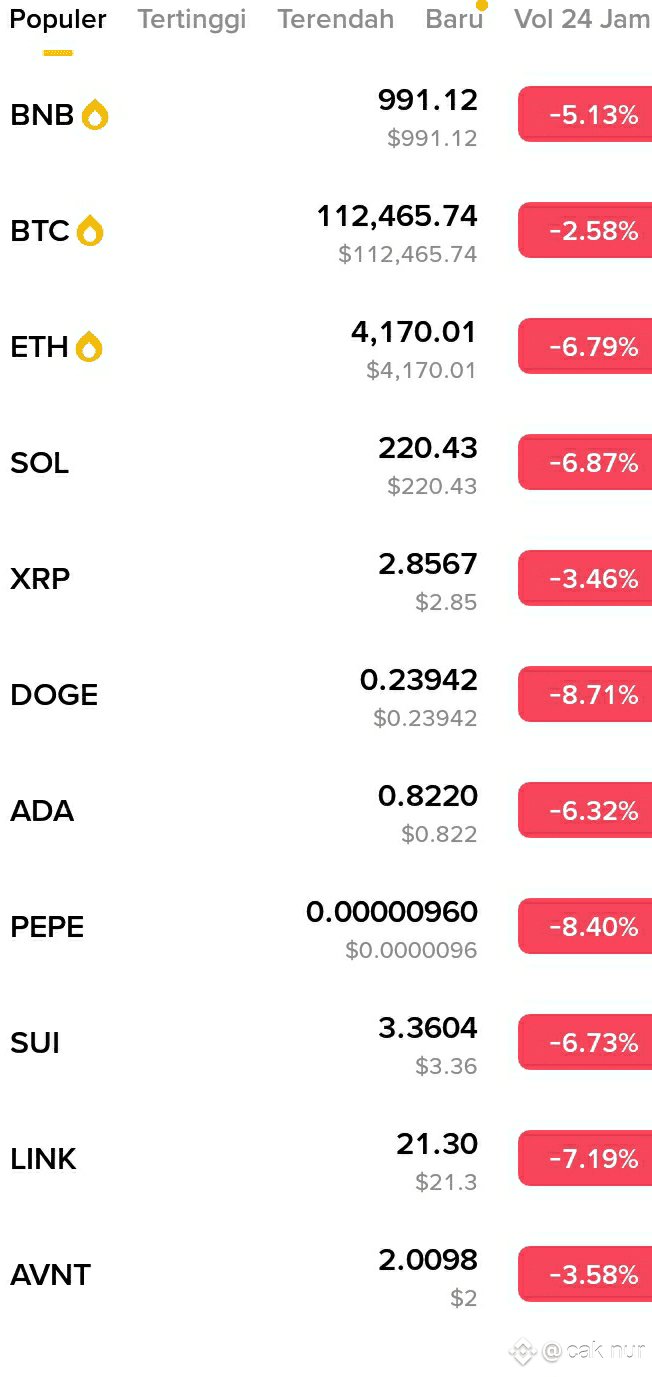Tap the DOGE -8.71% change badge
The image size is (652, 1377).
585,695
